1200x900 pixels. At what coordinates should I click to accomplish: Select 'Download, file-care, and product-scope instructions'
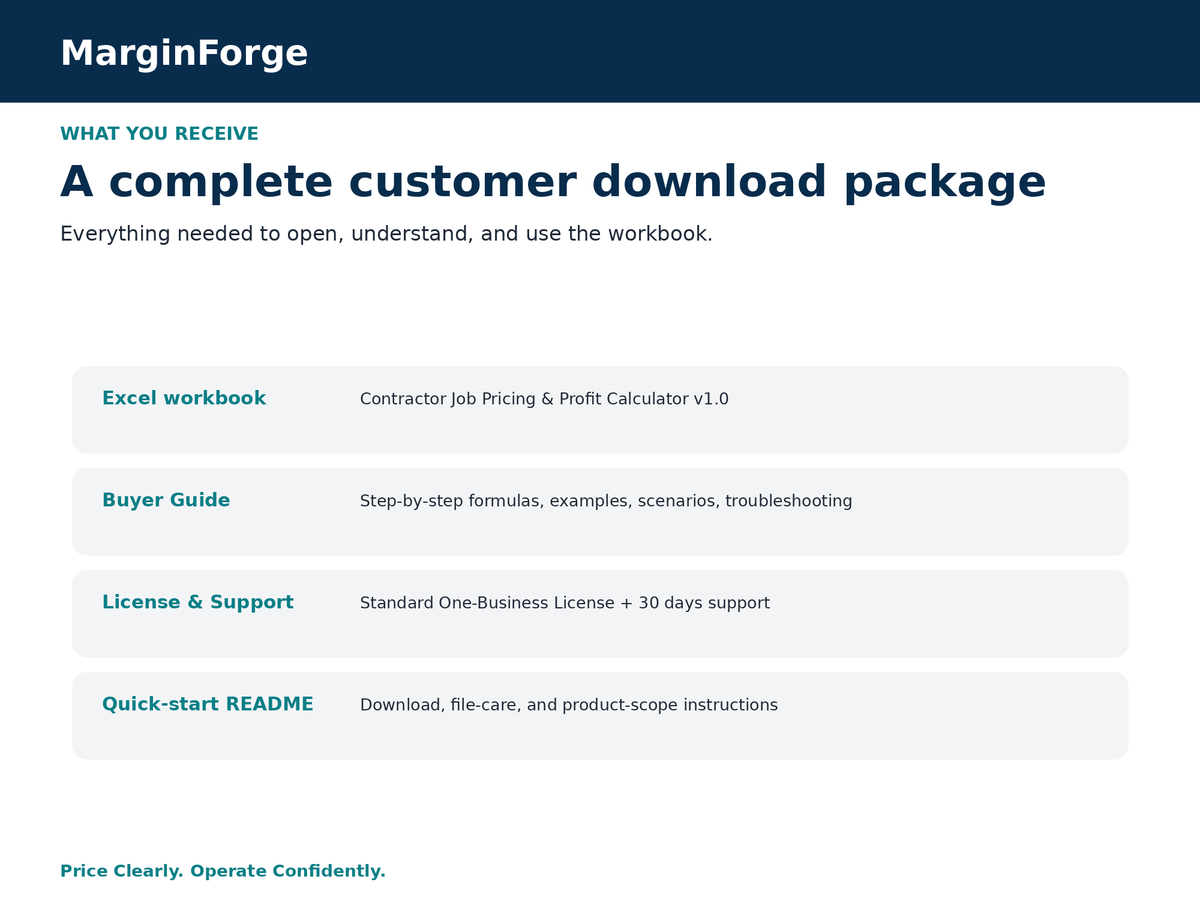tap(569, 705)
